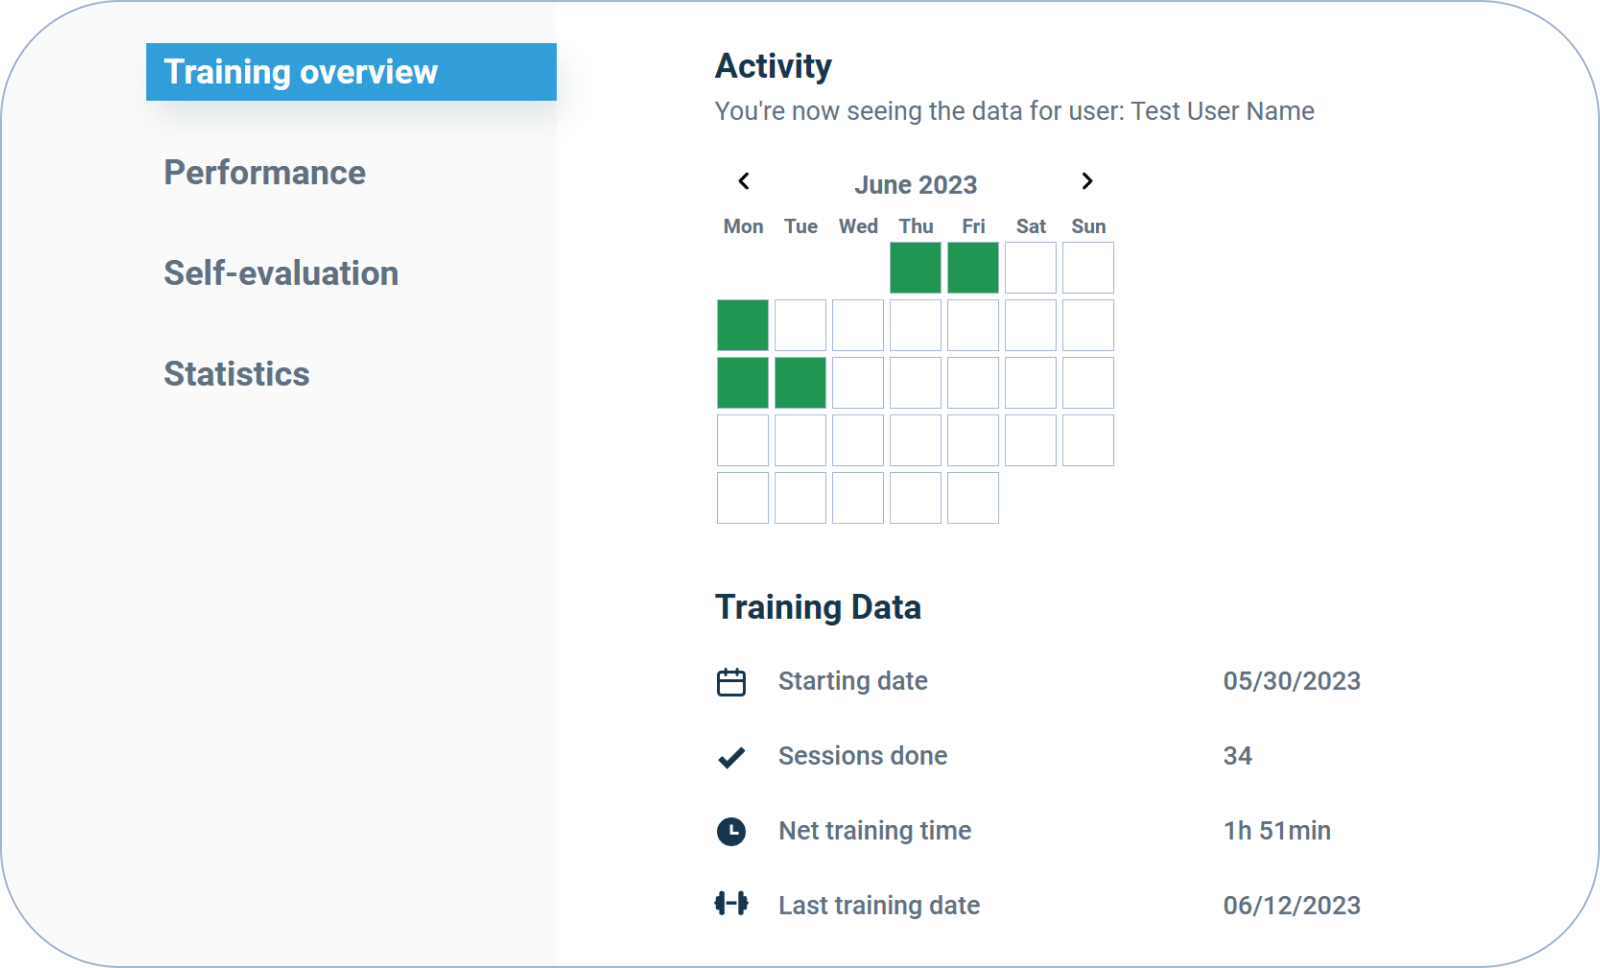Image resolution: width=1600 pixels, height=968 pixels.
Task: Switch to the Performance section
Action: point(265,173)
